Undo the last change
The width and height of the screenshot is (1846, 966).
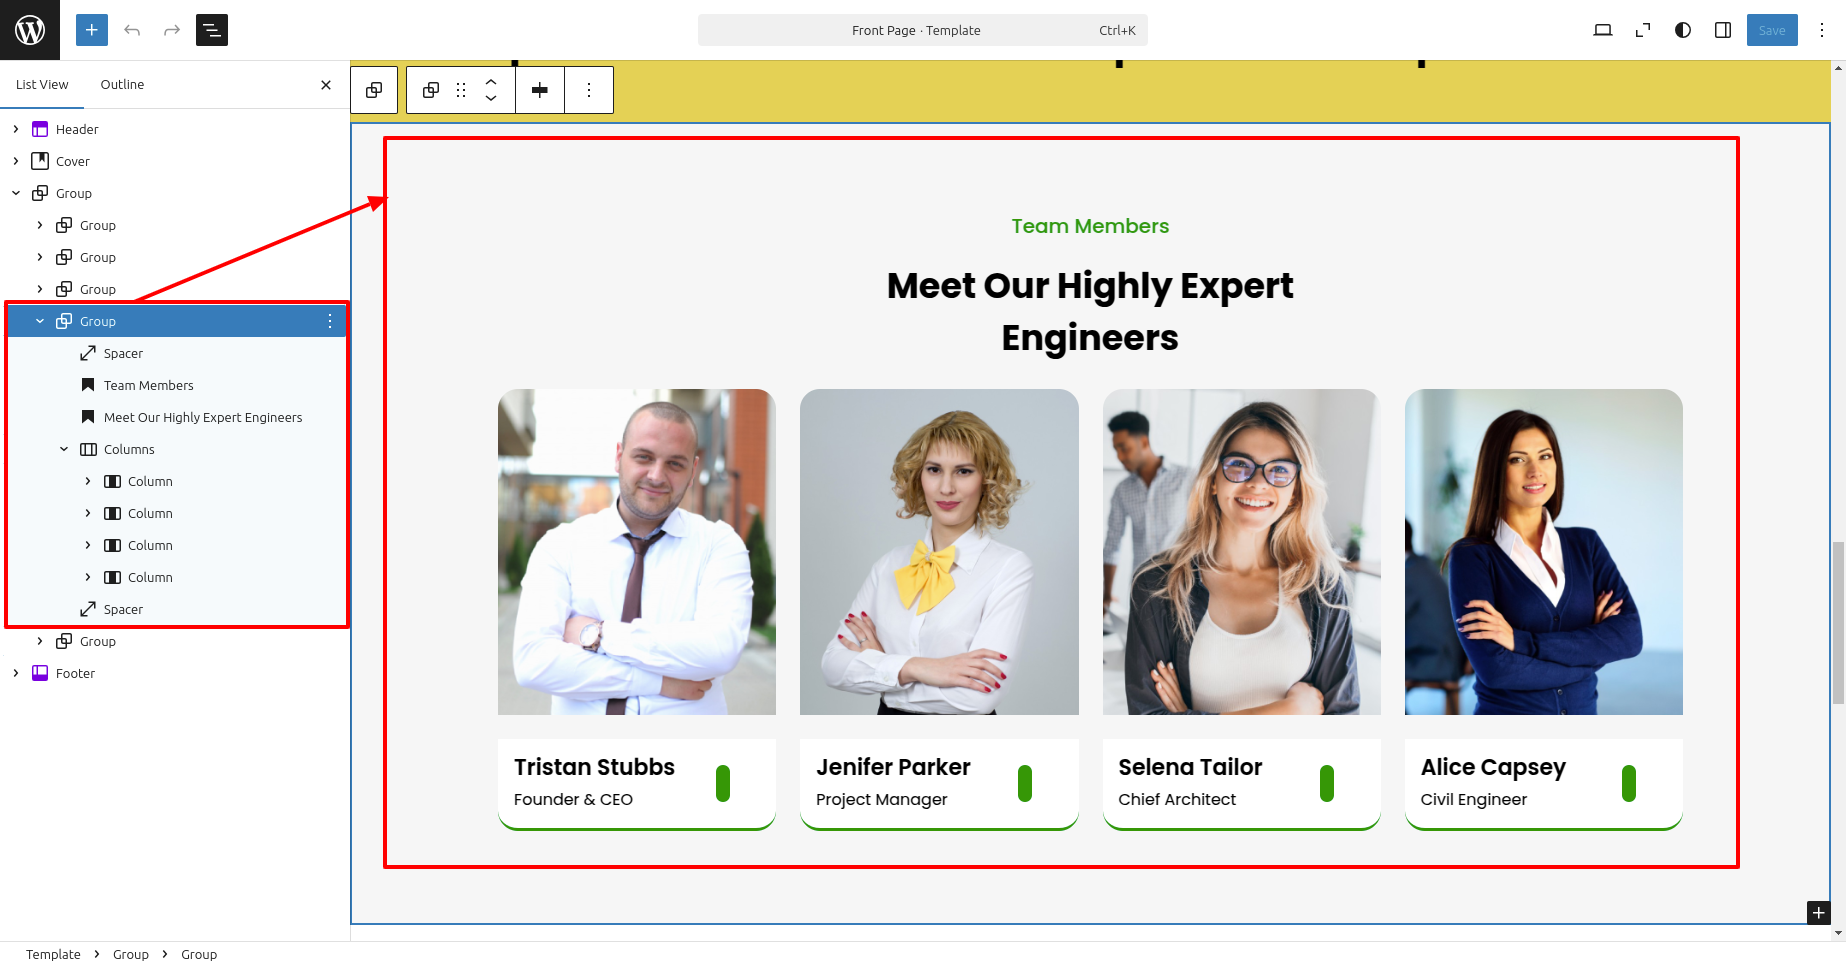132,30
